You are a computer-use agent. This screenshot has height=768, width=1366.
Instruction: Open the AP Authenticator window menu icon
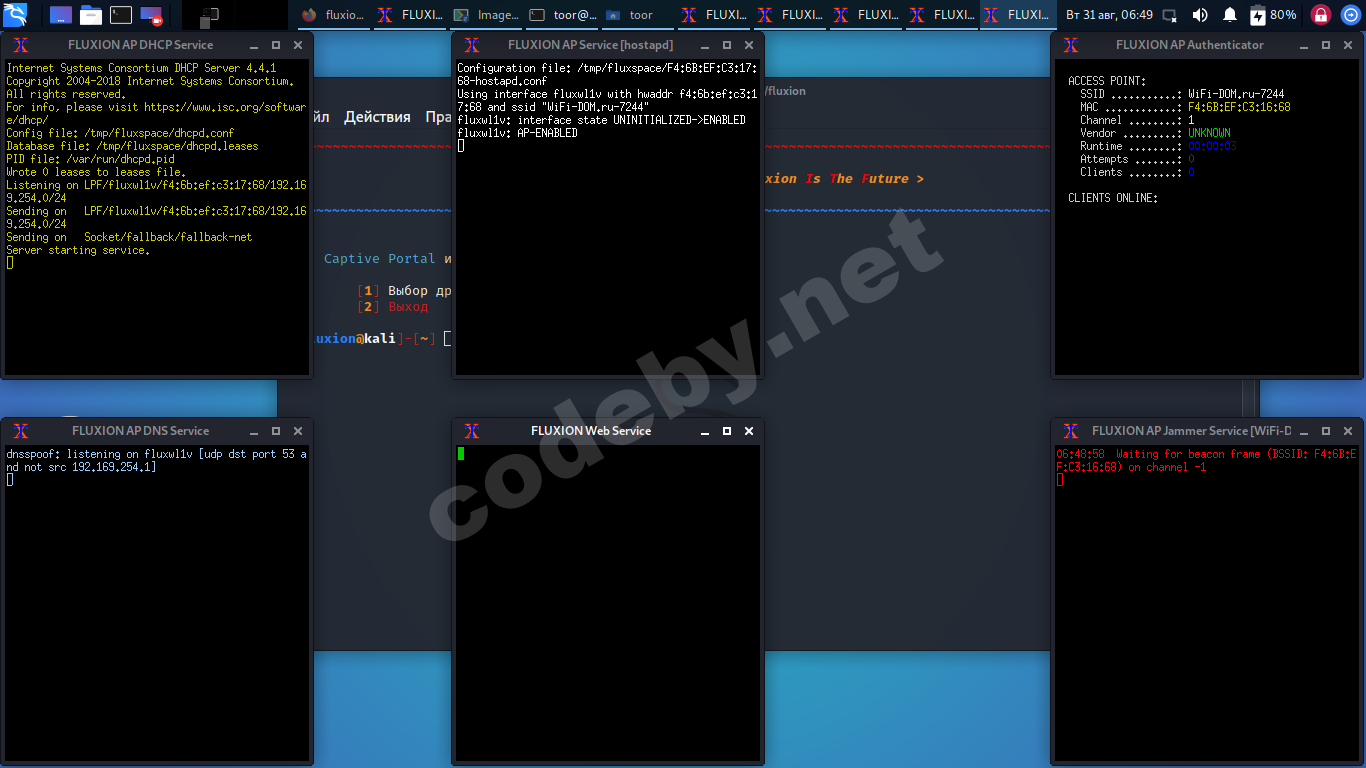[1071, 45]
